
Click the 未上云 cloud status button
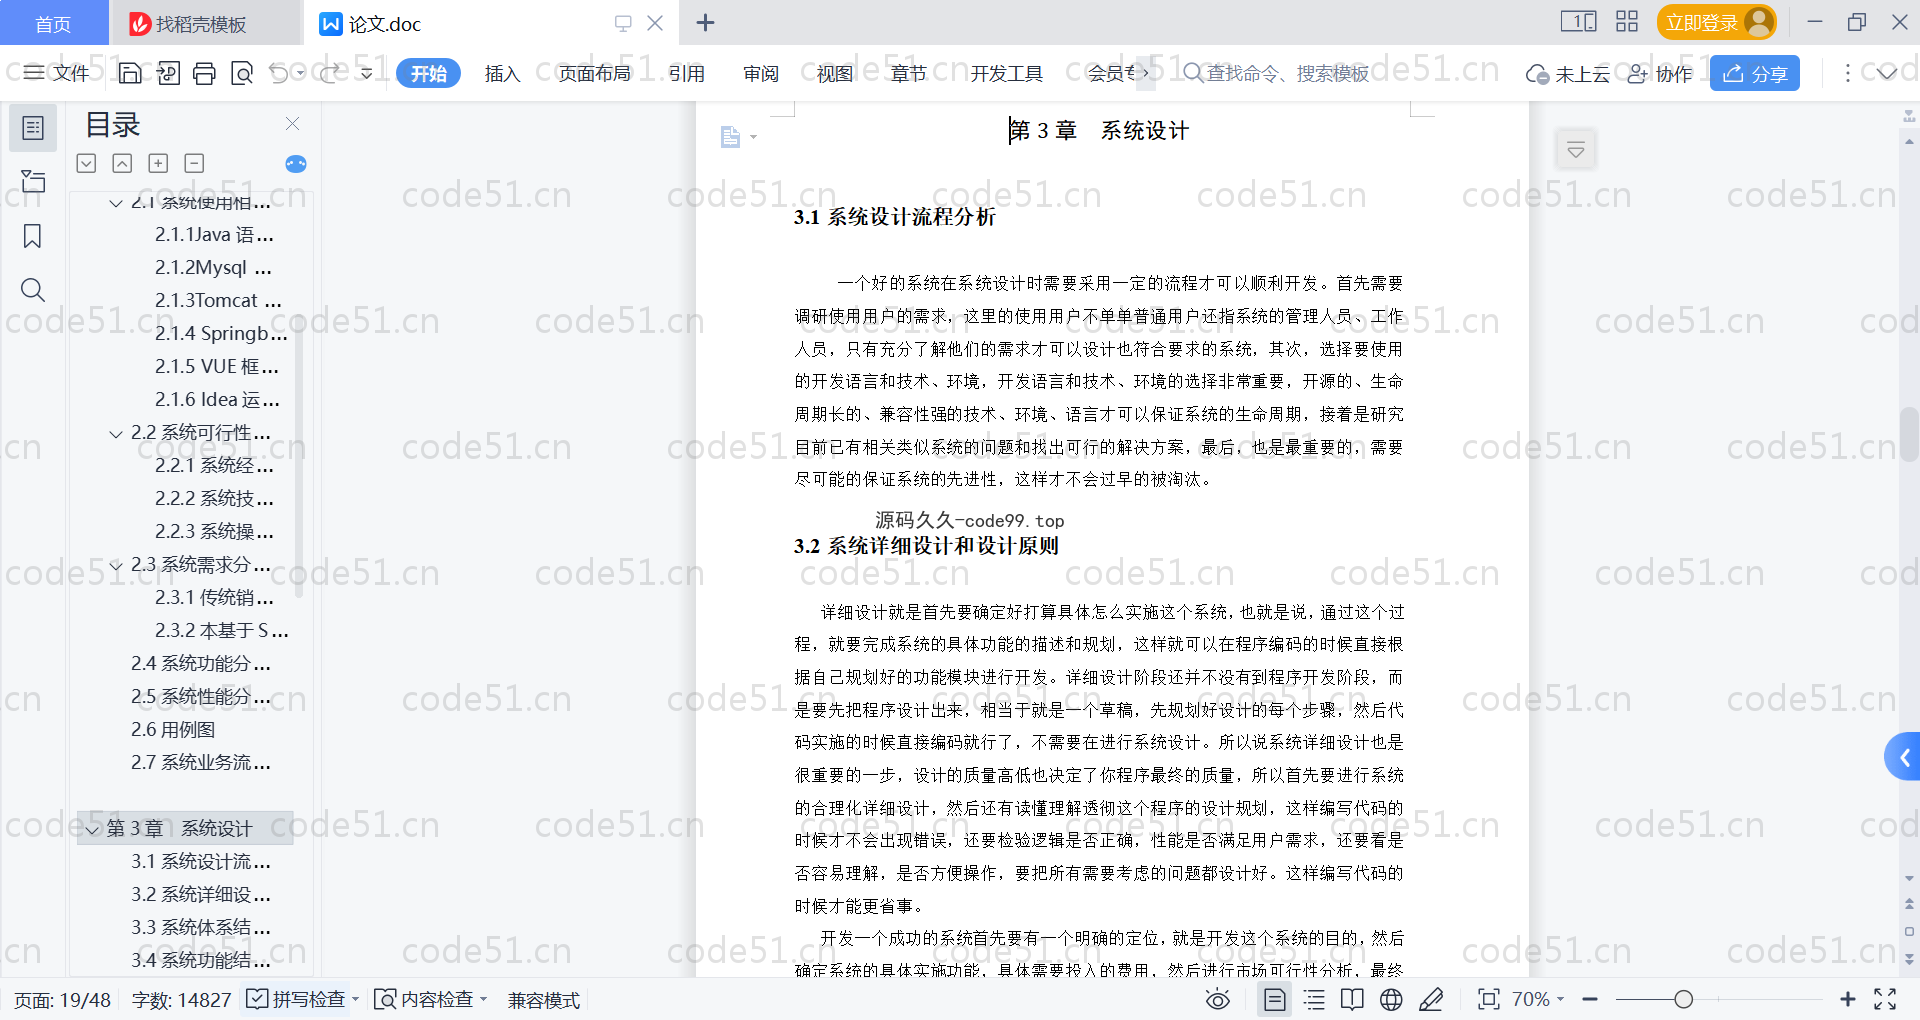point(1568,73)
